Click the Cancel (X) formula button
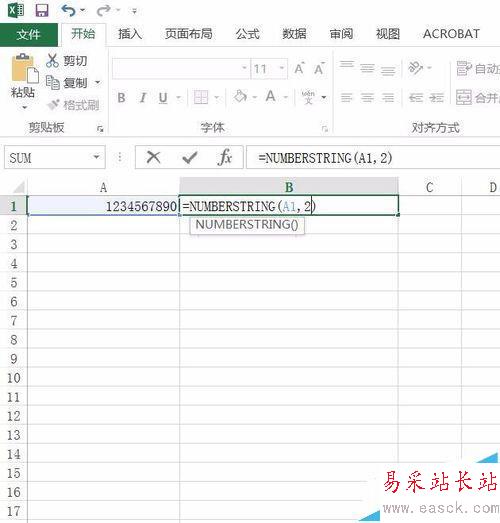Screen dimensions: 500x523 point(153,157)
